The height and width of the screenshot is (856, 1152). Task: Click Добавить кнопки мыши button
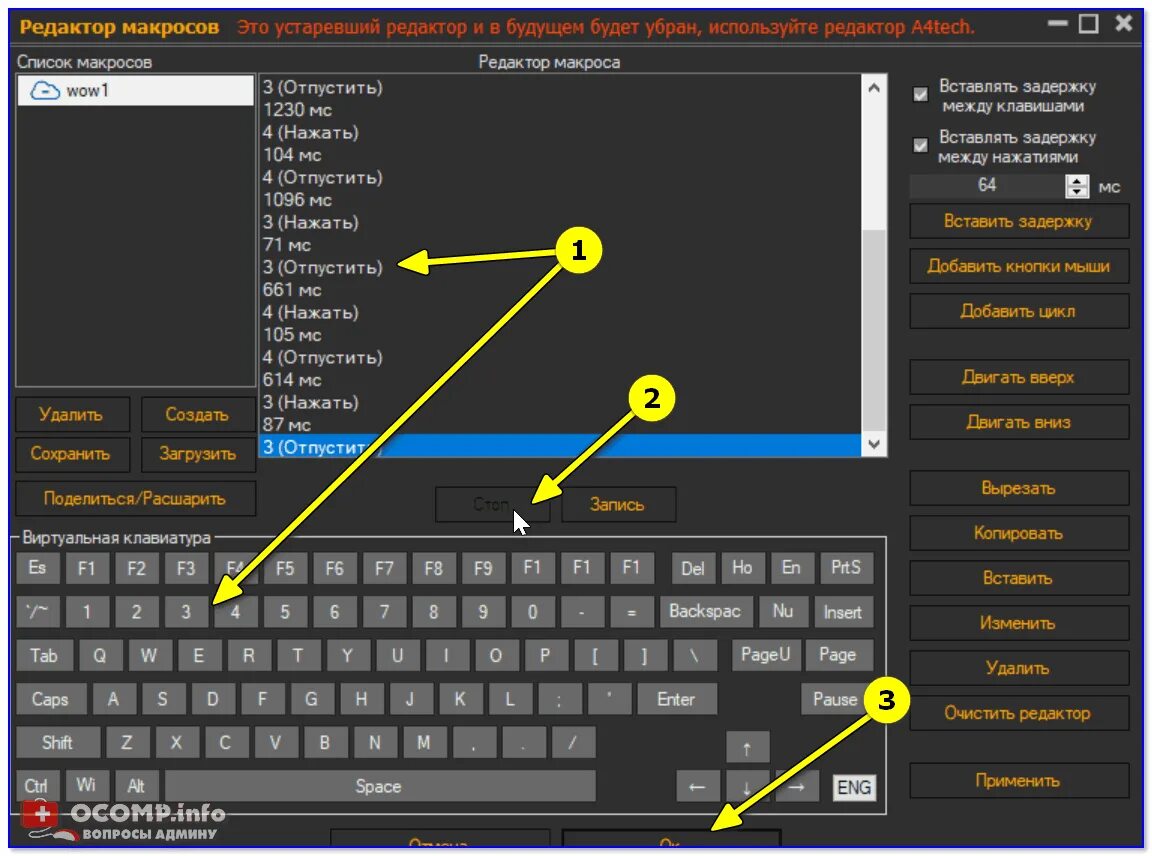click(1018, 266)
